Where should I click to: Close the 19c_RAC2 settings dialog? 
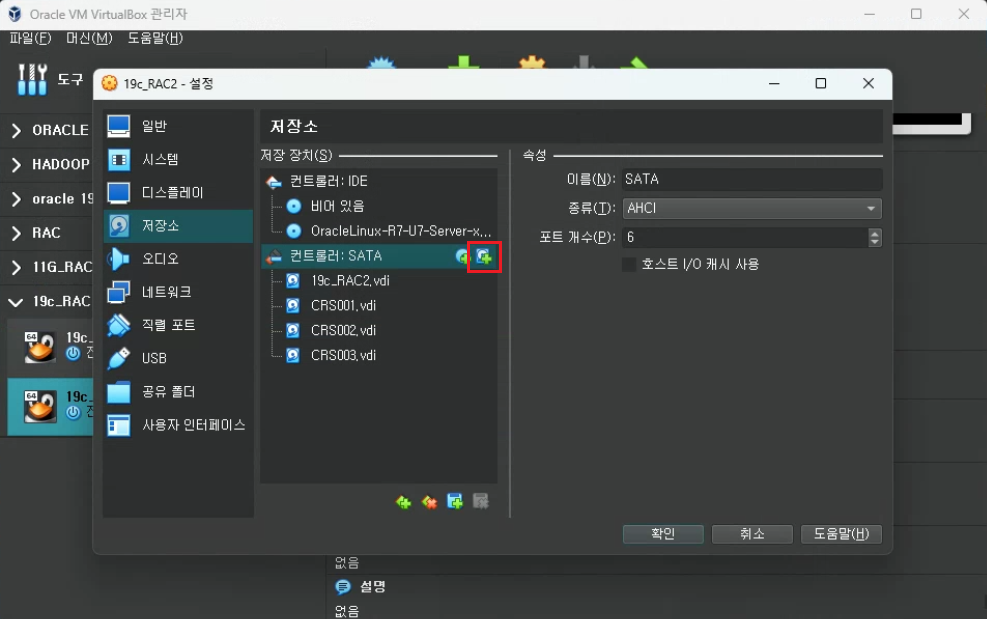(x=868, y=84)
